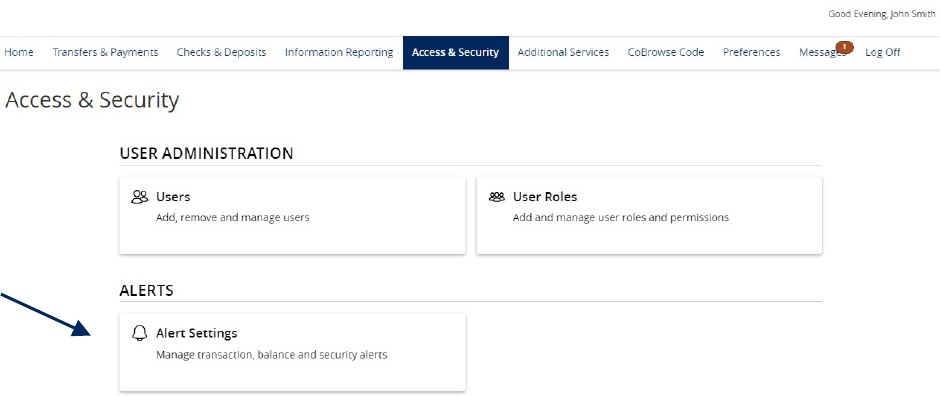
Task: Open Information Reporting menu
Action: click(339, 52)
